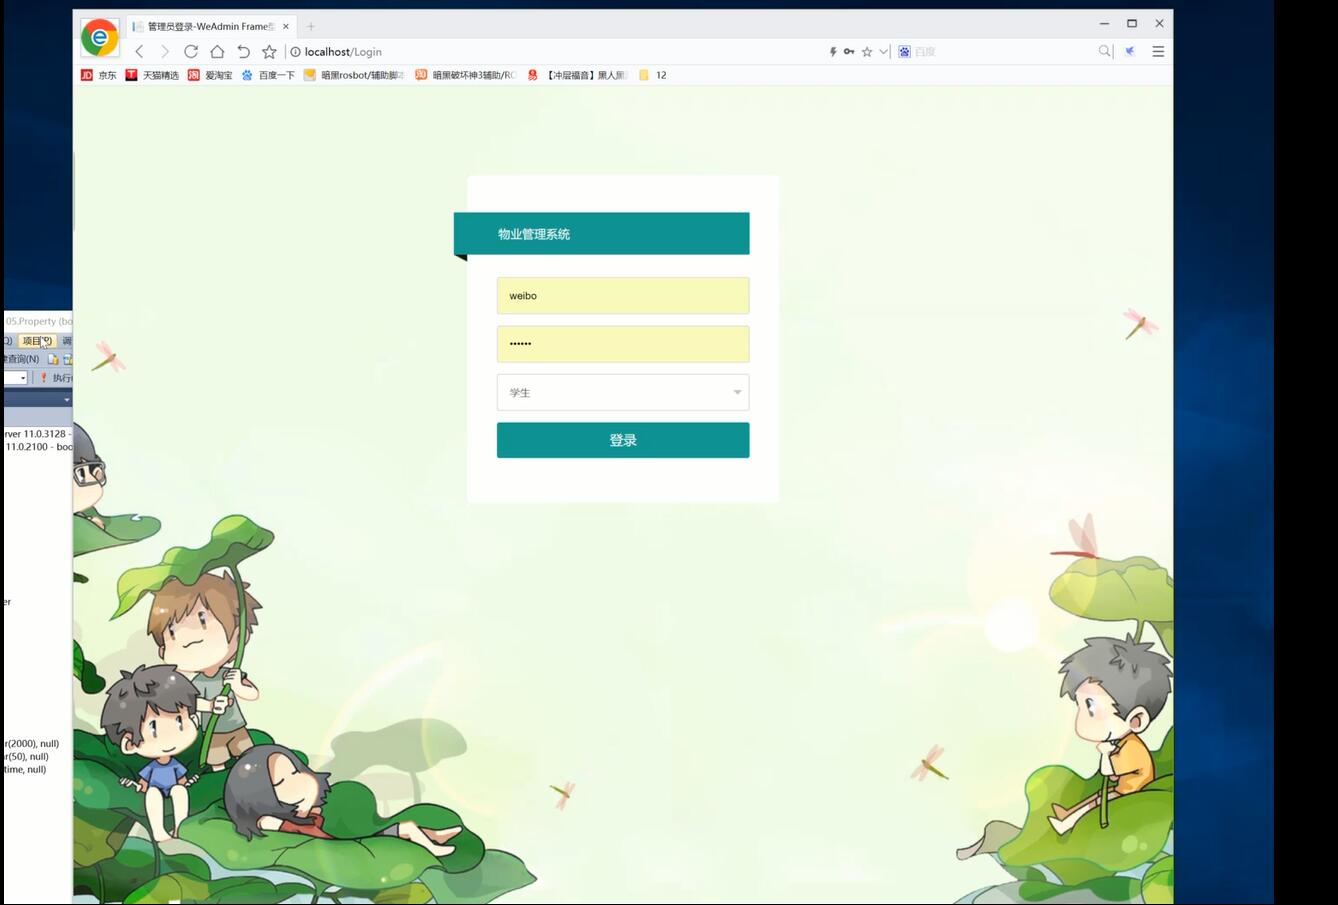Click document icon next to 查询(N)
This screenshot has height=905, width=1338.
tap(53, 359)
